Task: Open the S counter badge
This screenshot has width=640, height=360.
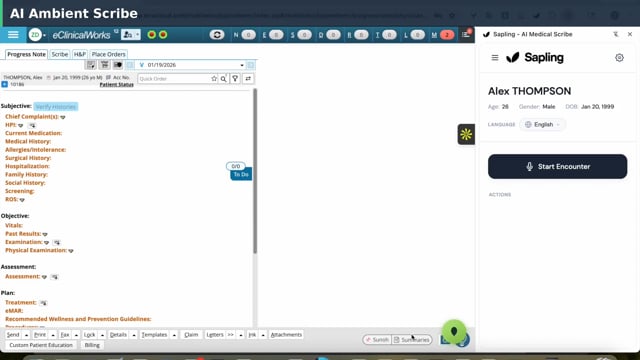Action: point(304,35)
